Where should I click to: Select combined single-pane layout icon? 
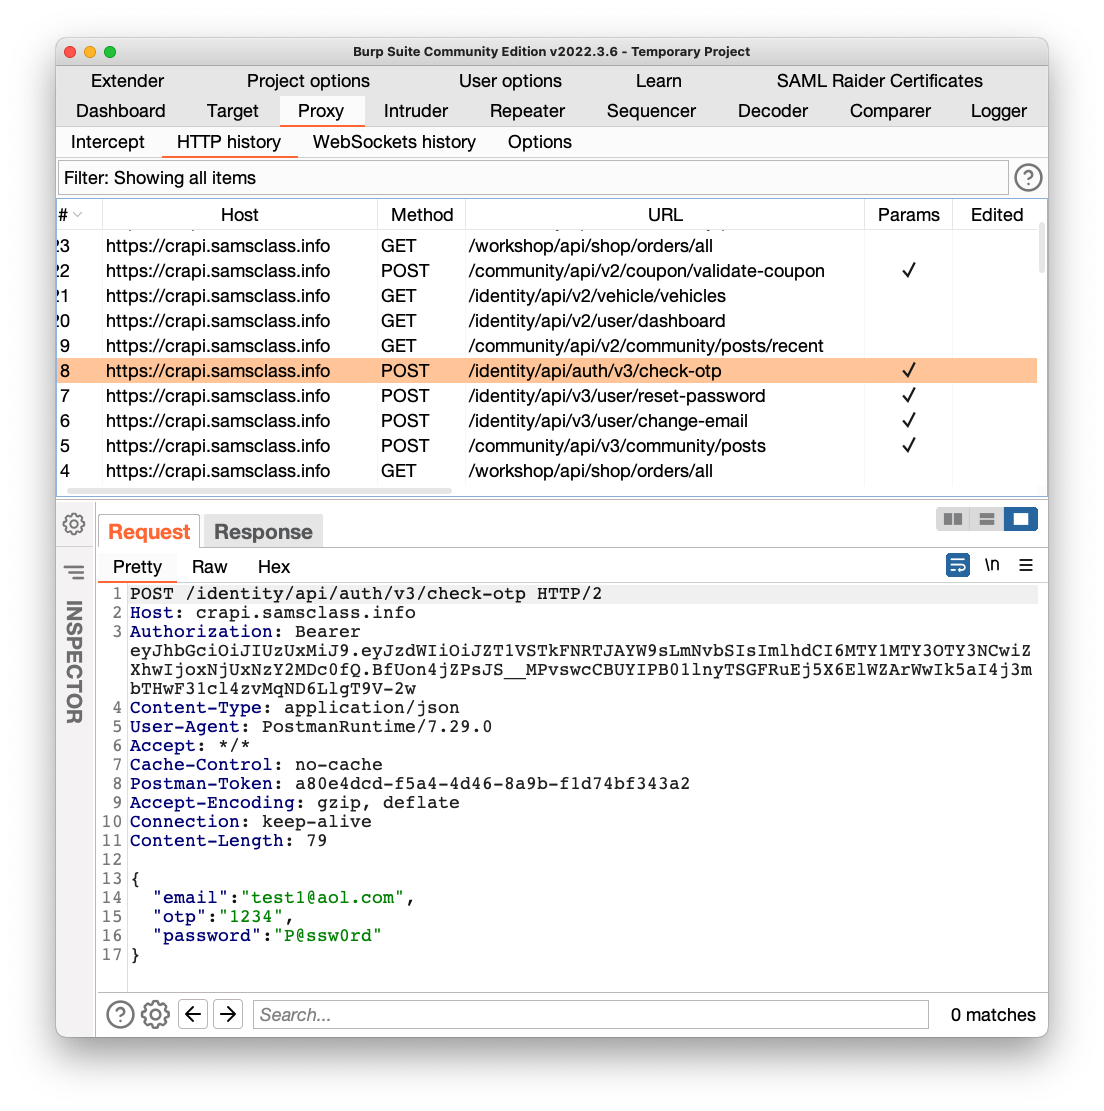point(1021,519)
